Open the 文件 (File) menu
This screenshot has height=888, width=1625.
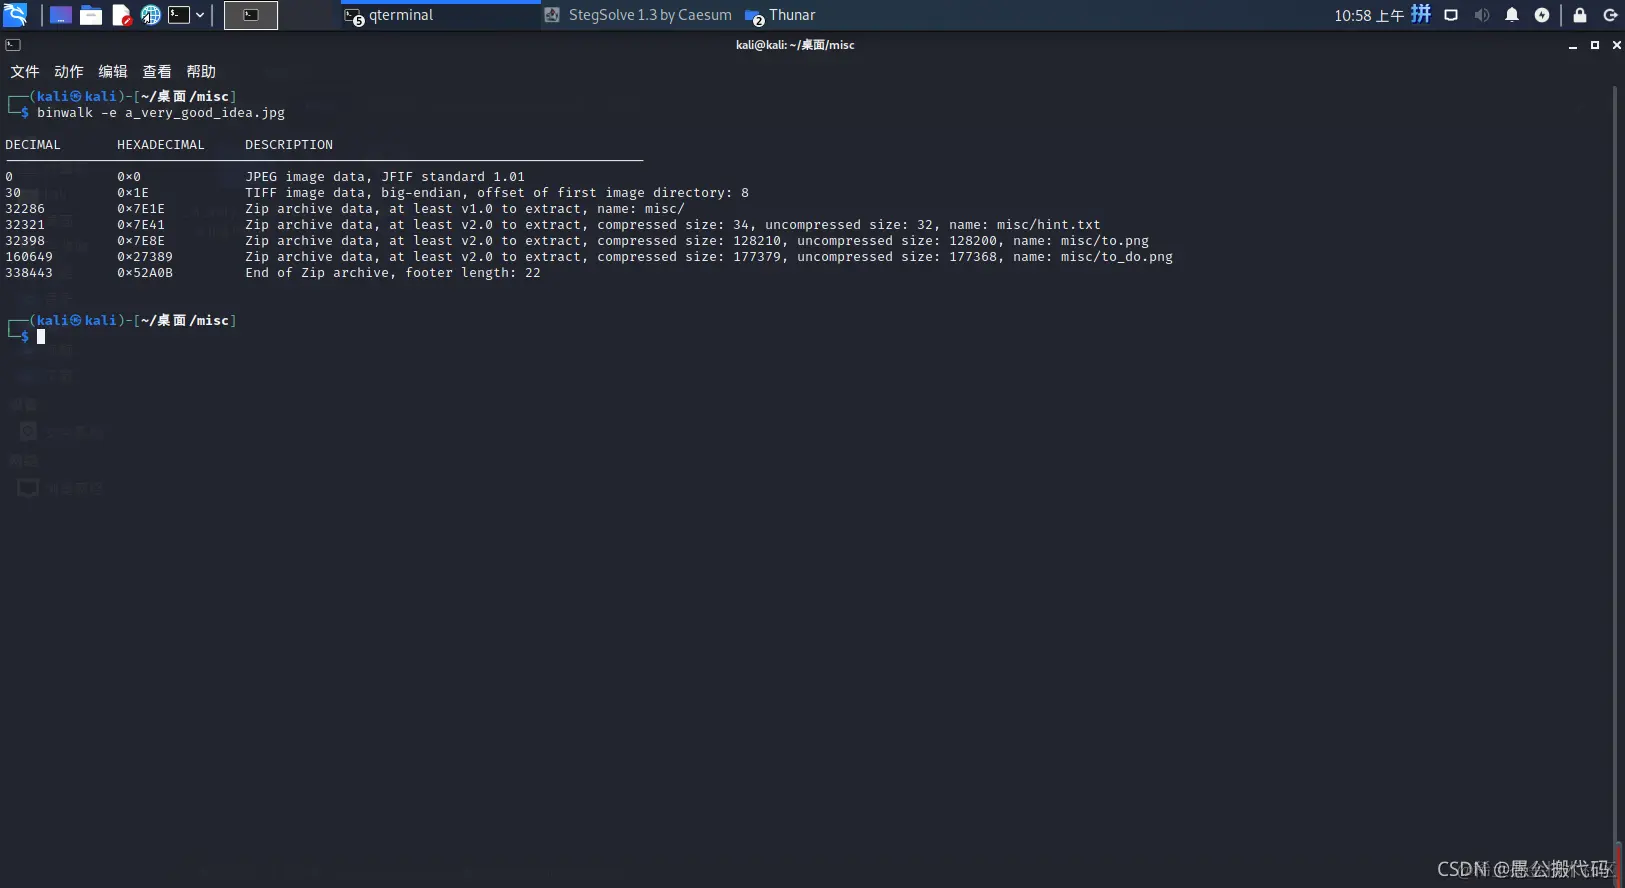click(x=25, y=72)
